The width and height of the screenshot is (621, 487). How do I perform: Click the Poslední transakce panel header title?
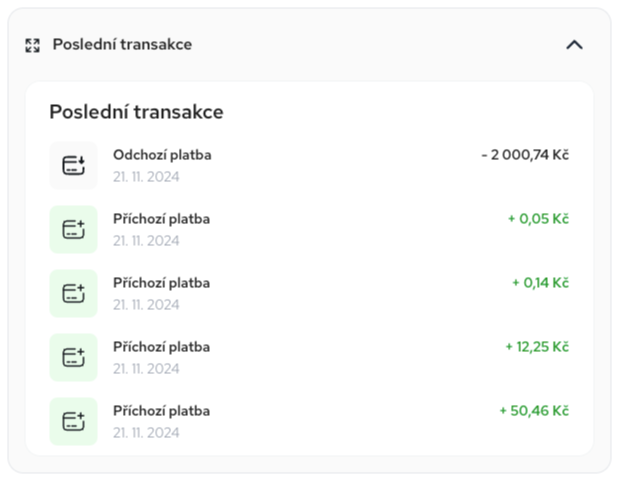(122, 44)
